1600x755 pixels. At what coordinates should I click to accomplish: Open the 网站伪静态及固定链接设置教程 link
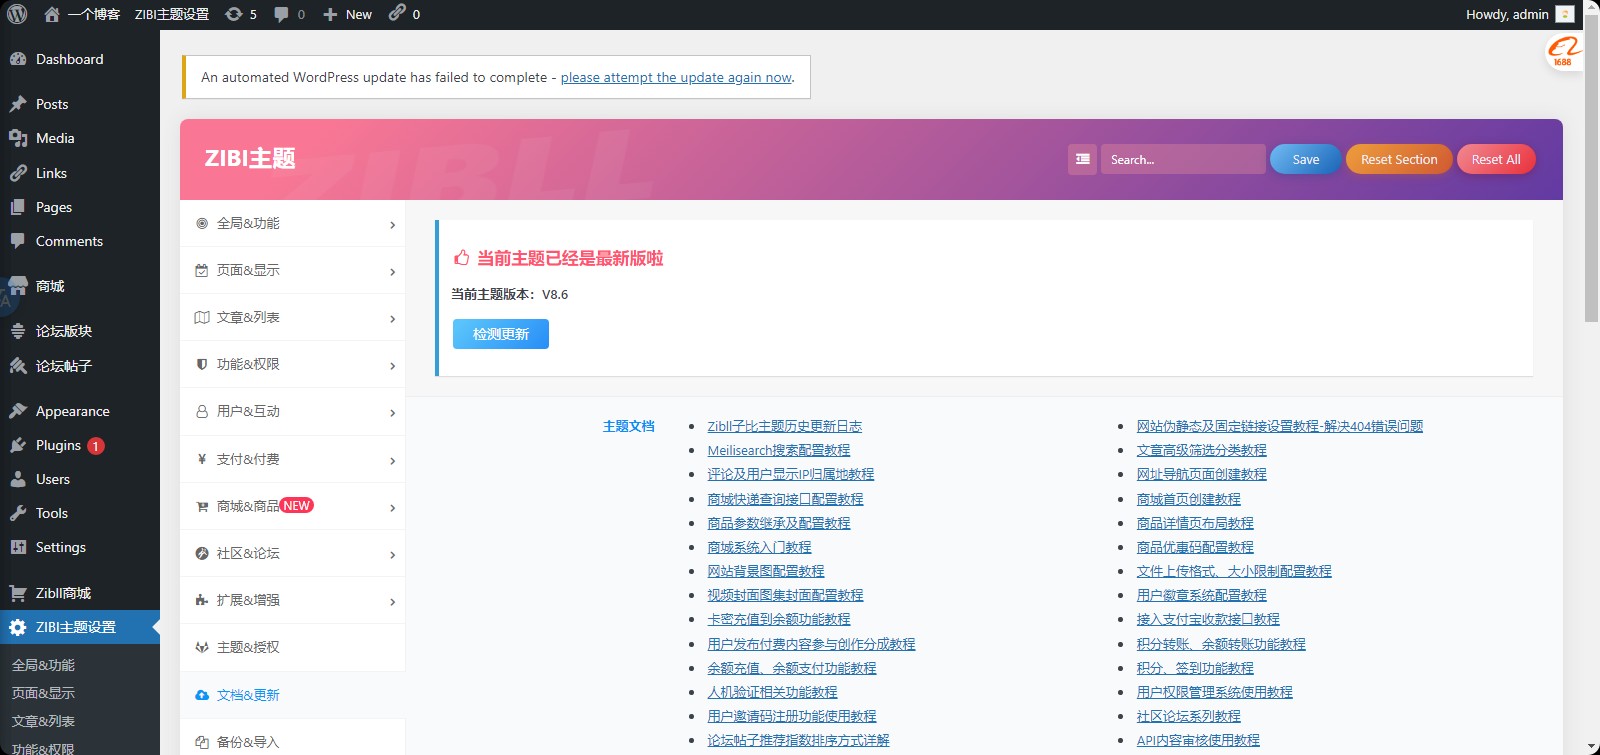(1280, 426)
